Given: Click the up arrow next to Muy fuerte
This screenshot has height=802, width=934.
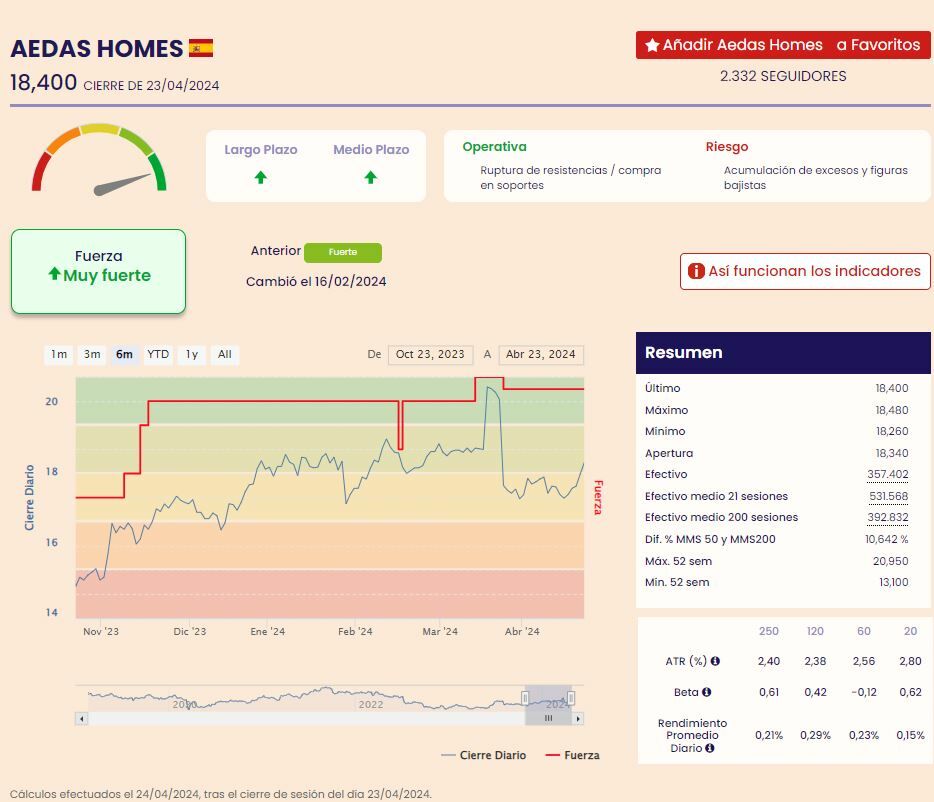Looking at the screenshot, I should (x=54, y=273).
